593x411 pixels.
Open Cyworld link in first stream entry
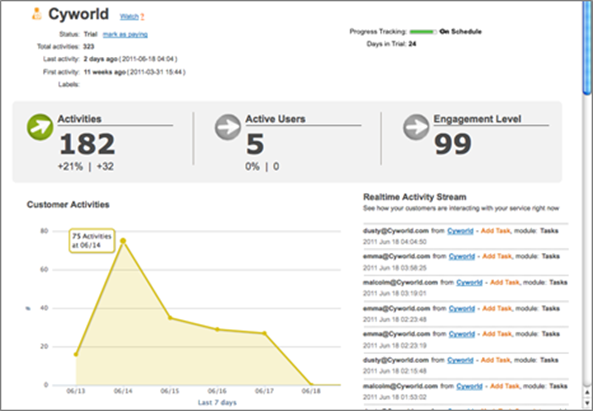[x=460, y=231]
